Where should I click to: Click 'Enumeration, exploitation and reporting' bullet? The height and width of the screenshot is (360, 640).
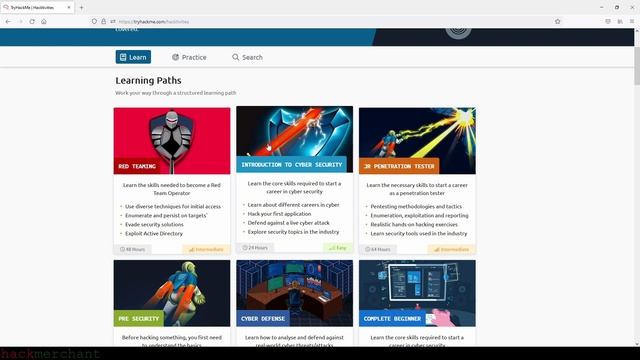(420, 216)
